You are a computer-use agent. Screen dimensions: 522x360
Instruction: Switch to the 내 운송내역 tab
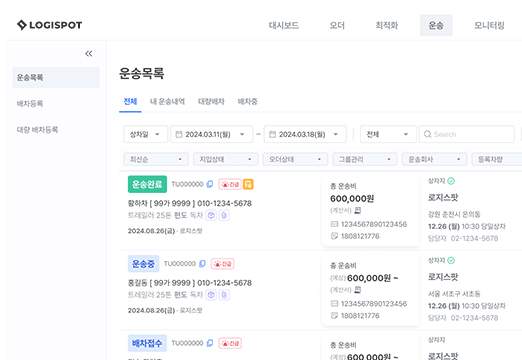click(x=167, y=101)
